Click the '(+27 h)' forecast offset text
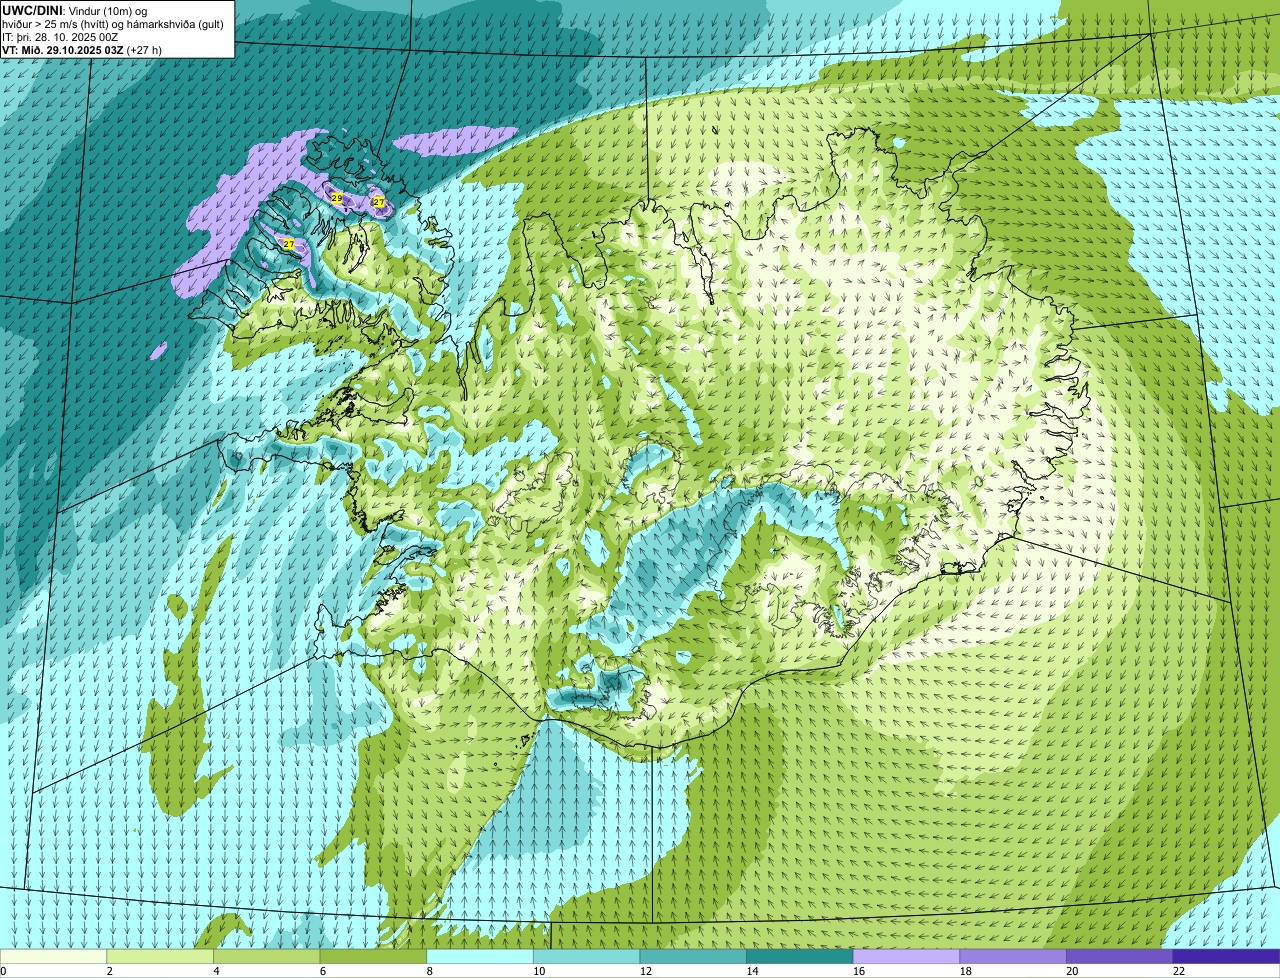1280x978 pixels. tap(144, 50)
